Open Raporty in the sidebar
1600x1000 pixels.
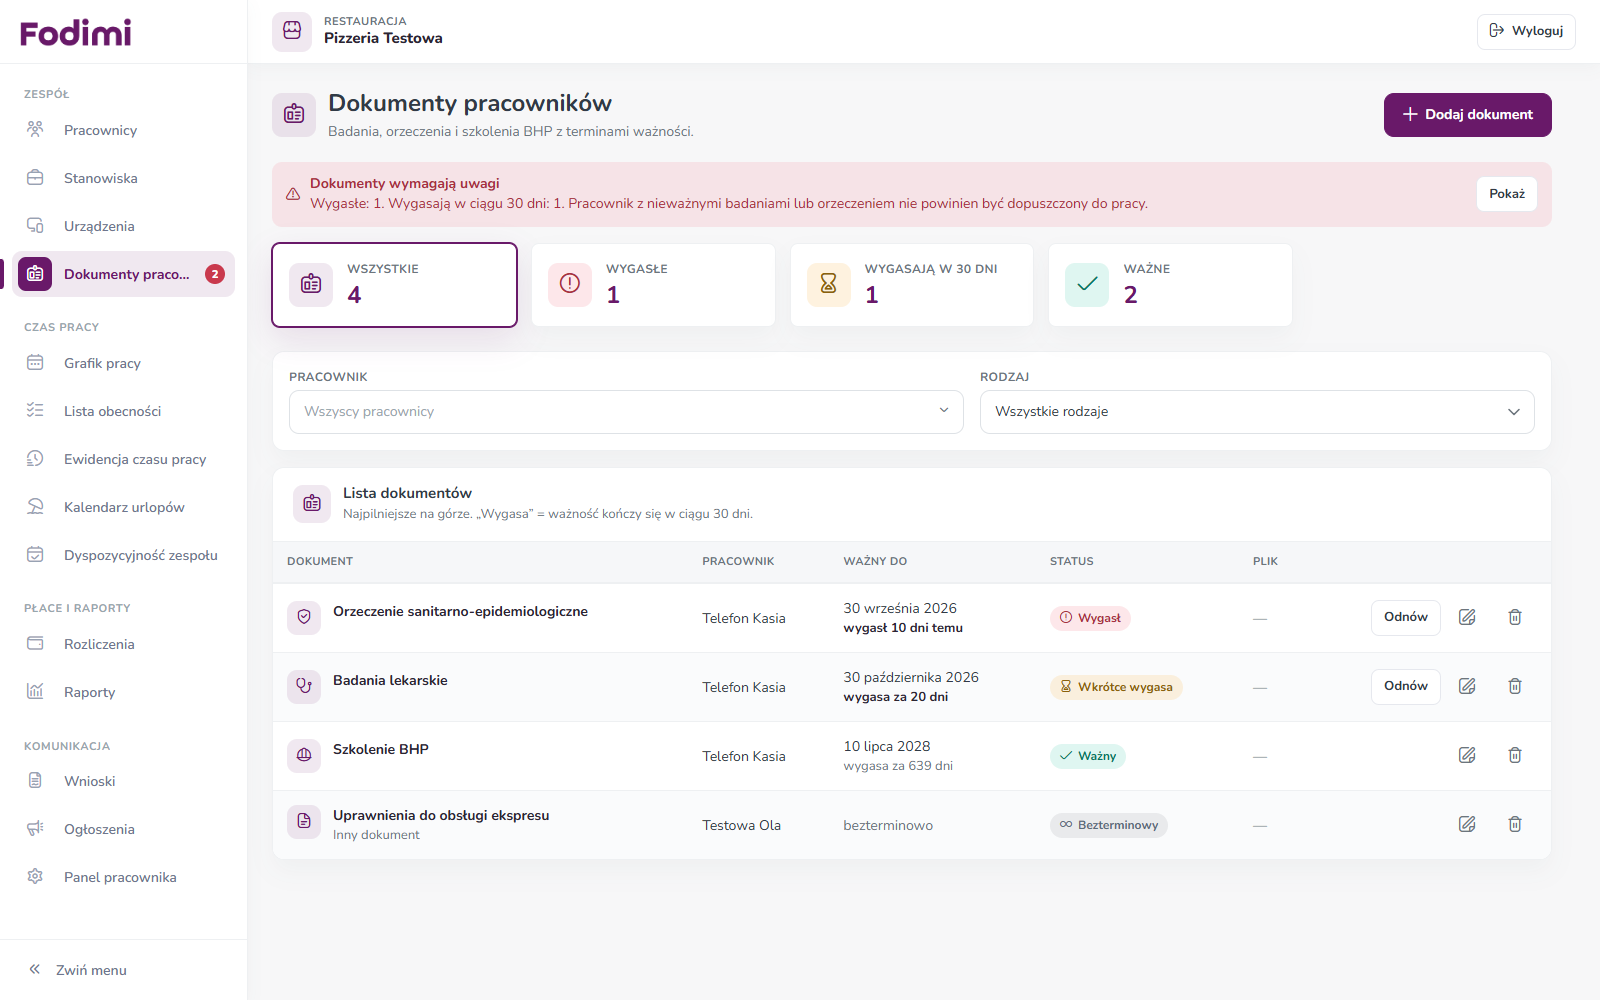click(124, 692)
